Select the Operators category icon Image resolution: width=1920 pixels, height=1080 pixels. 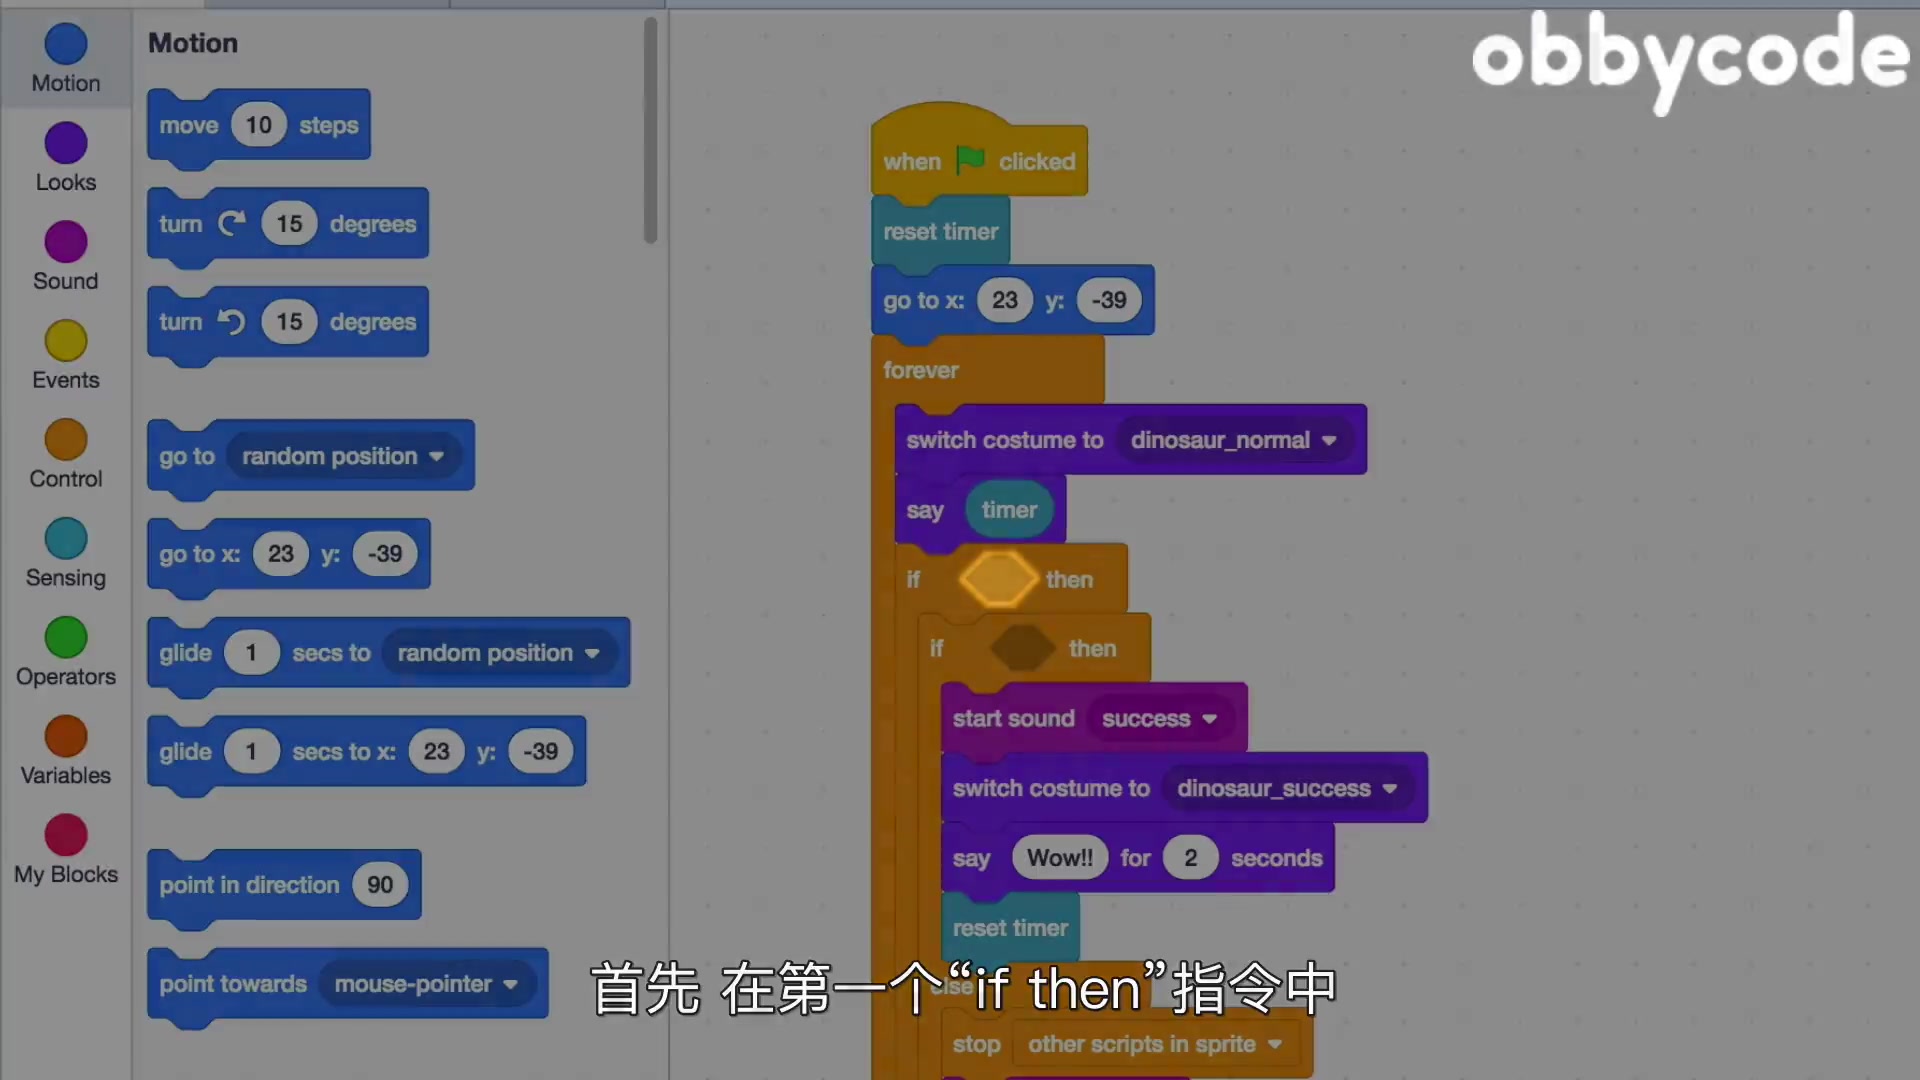(x=66, y=638)
